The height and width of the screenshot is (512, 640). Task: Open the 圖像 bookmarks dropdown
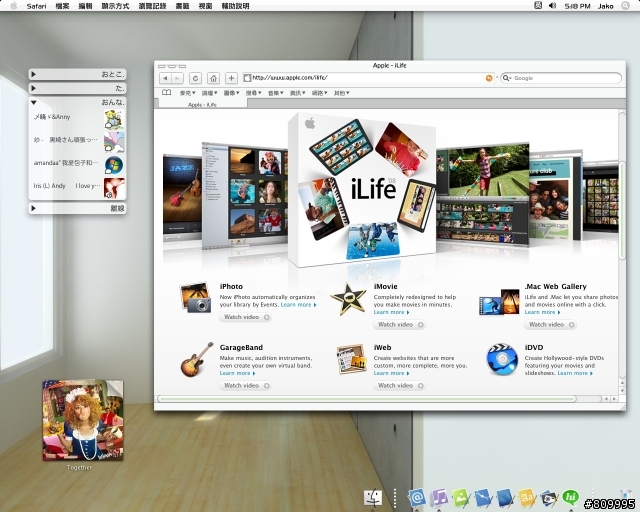231,93
